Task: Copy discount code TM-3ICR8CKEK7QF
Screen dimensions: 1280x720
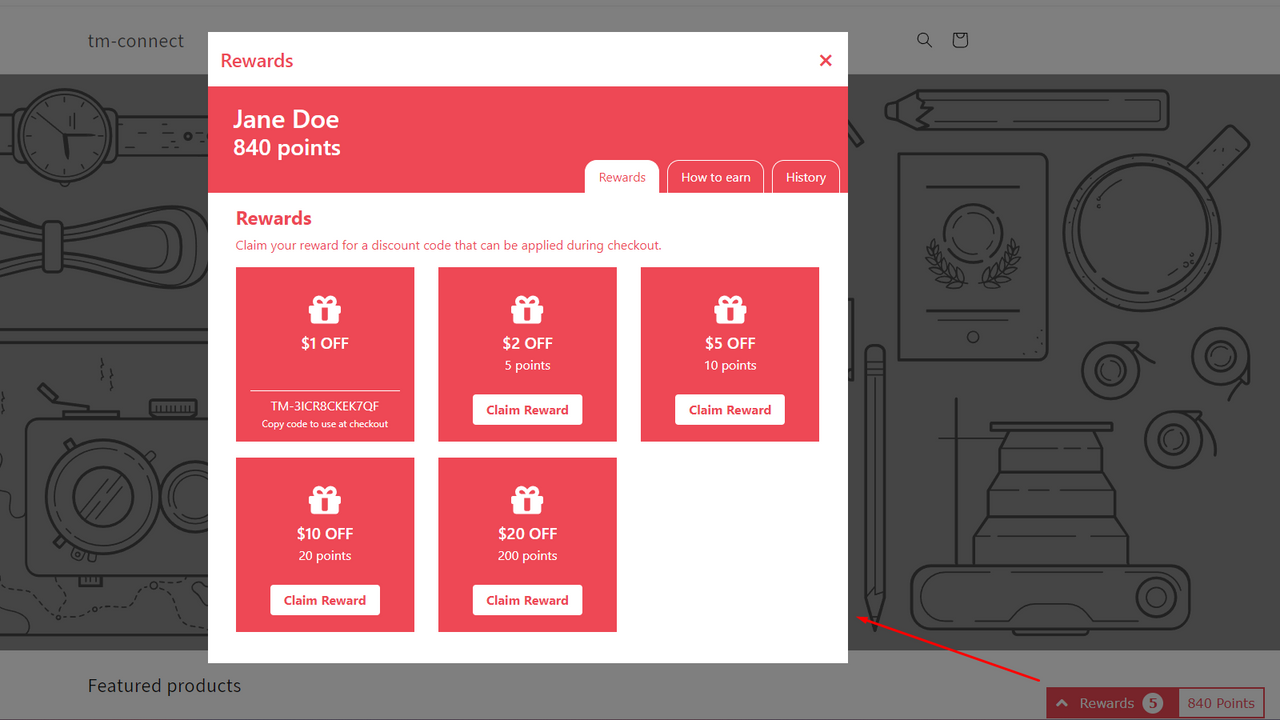Action: coord(325,406)
